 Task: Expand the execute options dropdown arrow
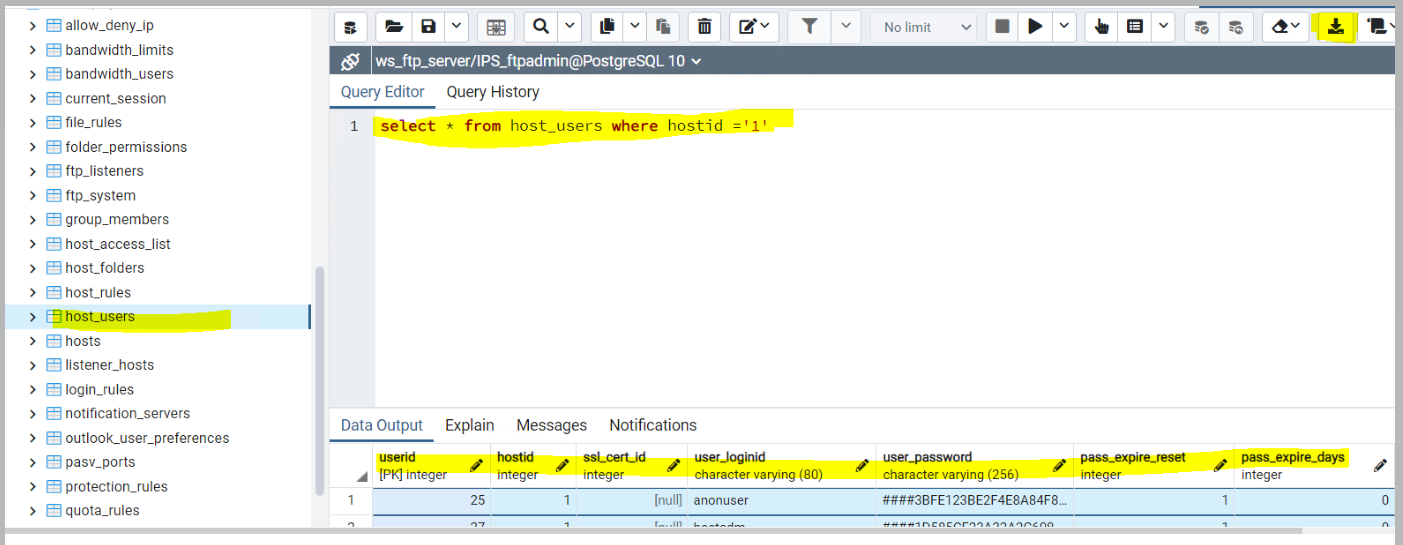click(x=1064, y=27)
